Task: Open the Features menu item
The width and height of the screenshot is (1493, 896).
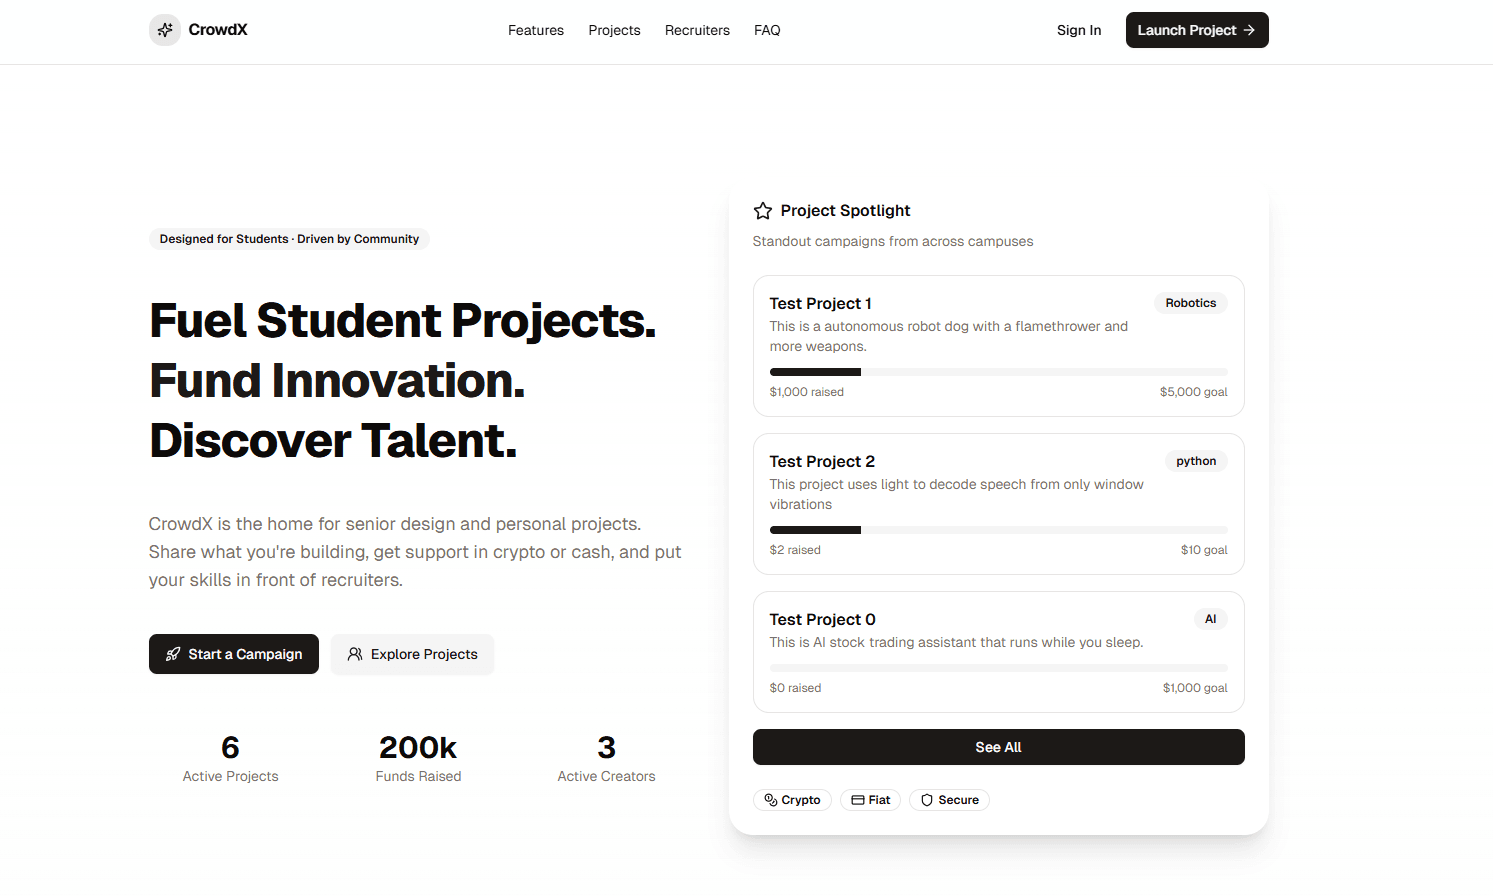Action: tap(536, 30)
